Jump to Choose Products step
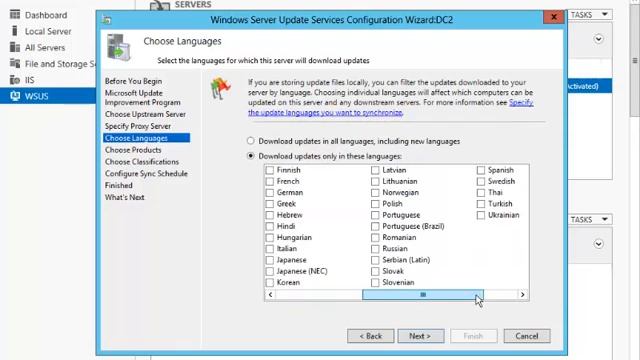640x360 pixels. 133,150
